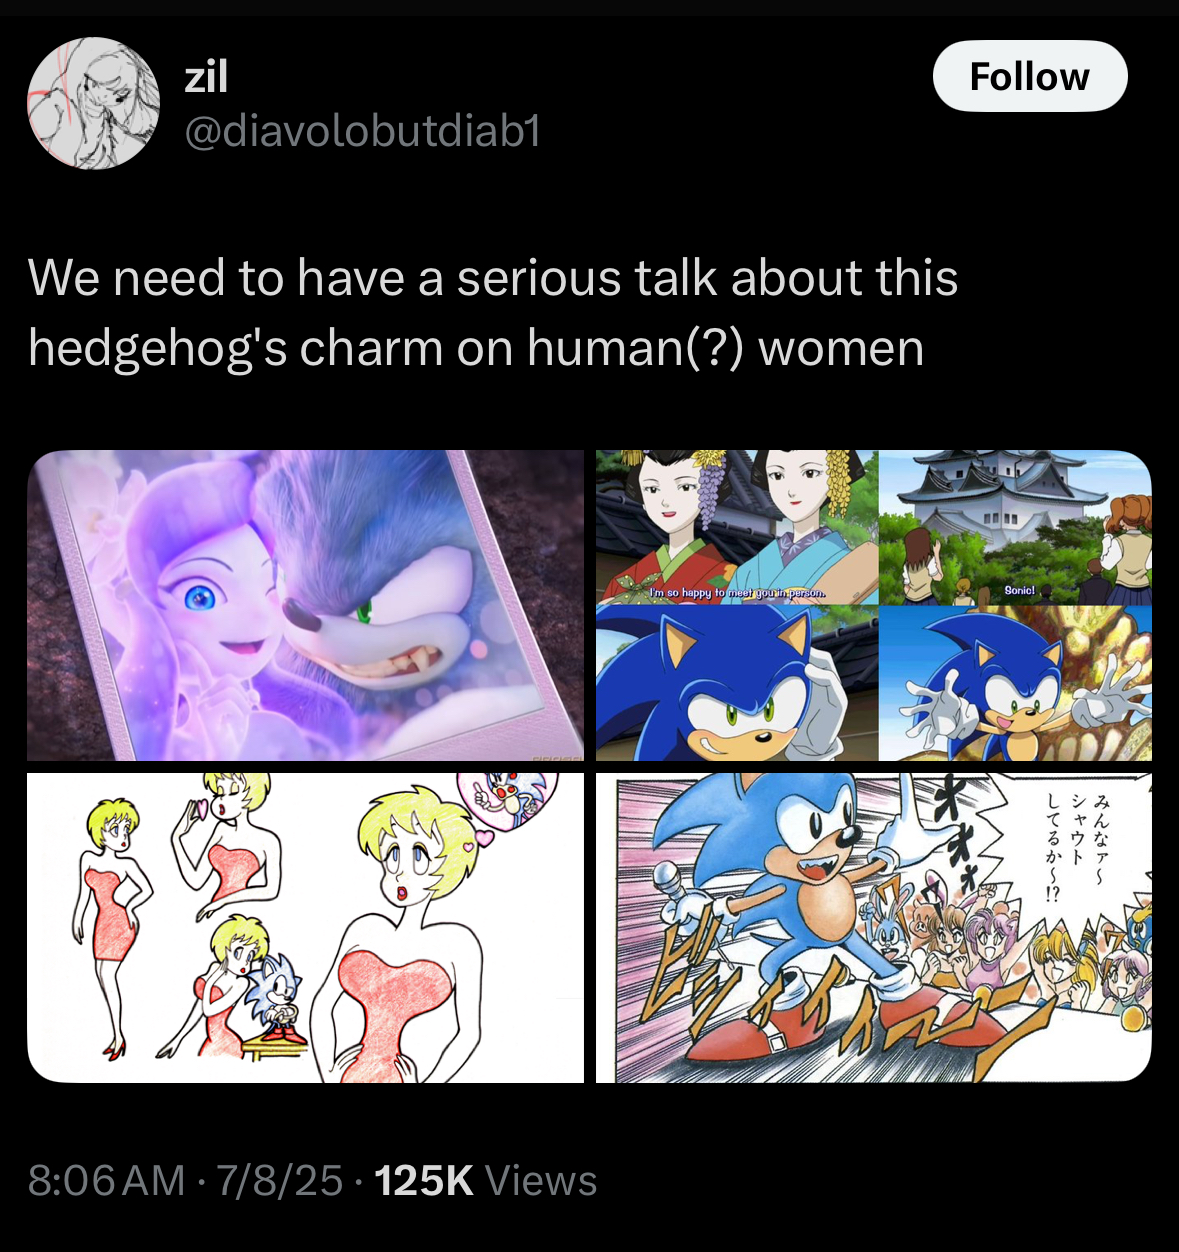
Task: Click the close-up Sonic face anime panel
Action: [x=737, y=683]
